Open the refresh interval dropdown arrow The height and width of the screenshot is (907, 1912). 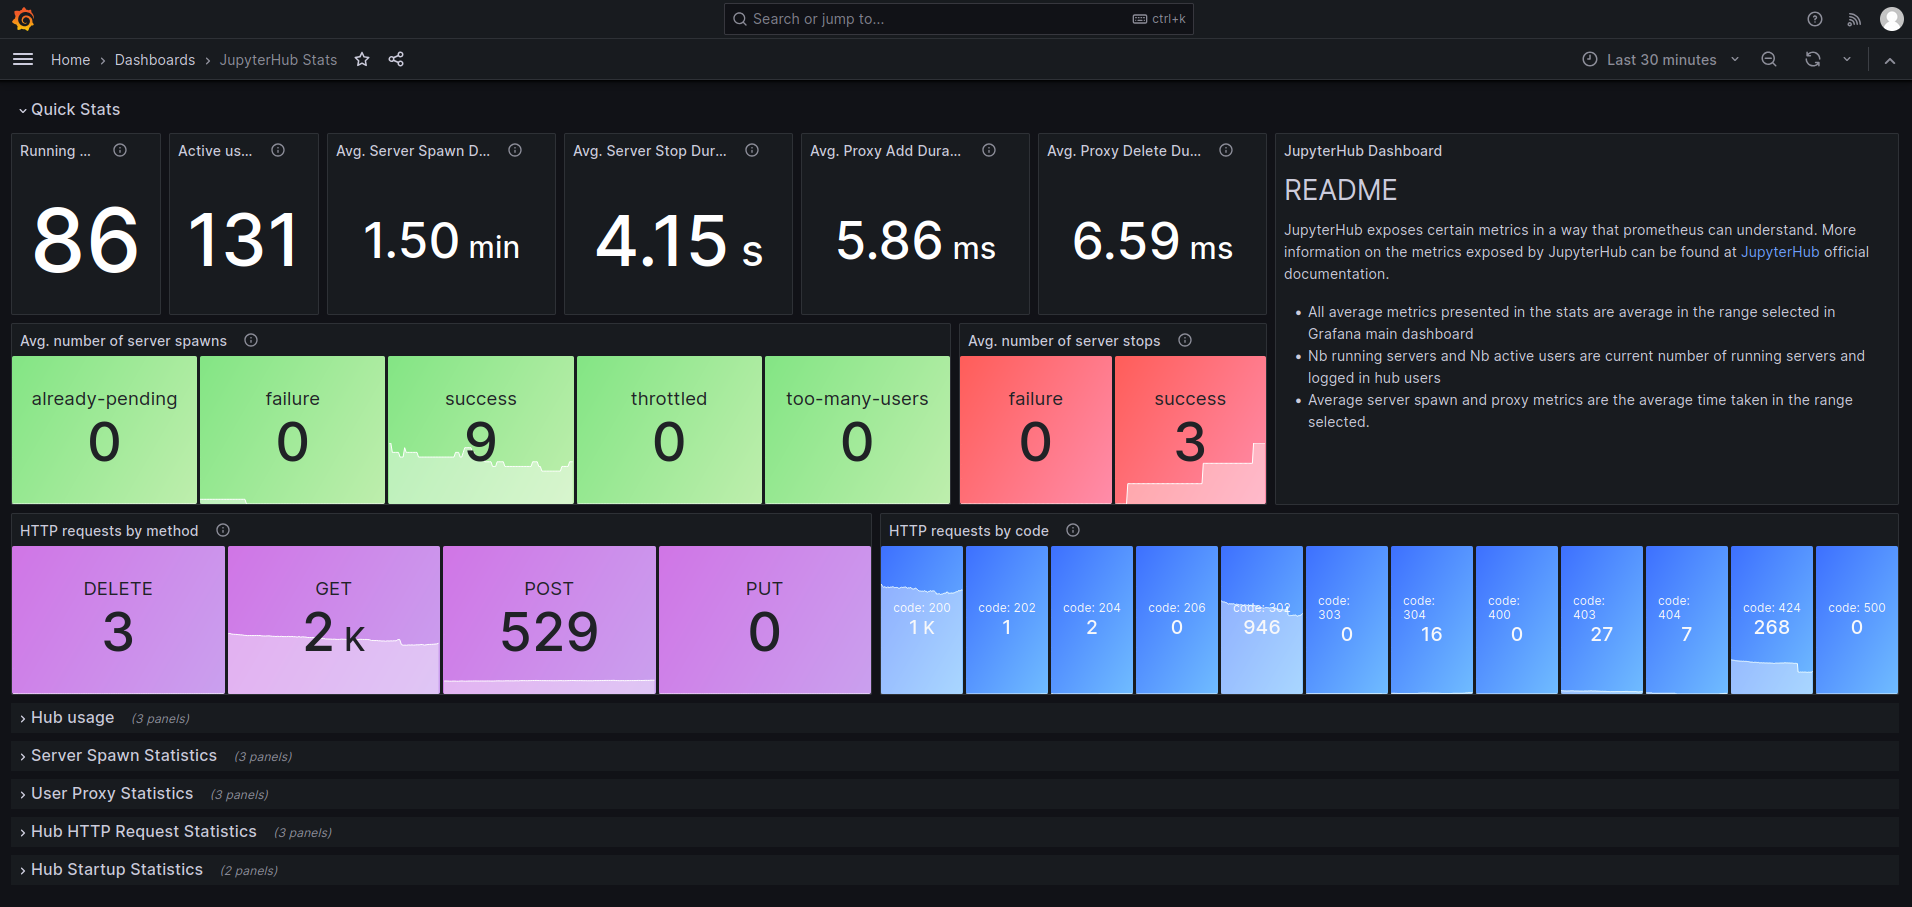1847,60
